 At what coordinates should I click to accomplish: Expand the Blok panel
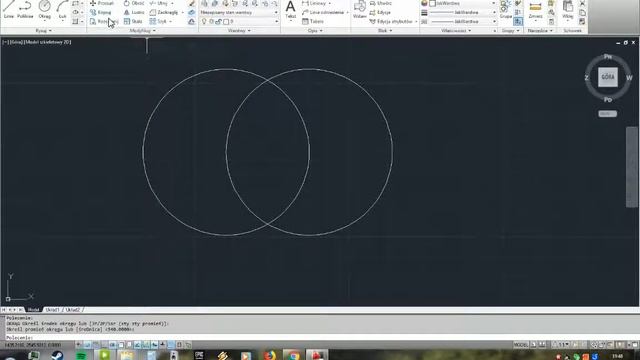pos(384,31)
